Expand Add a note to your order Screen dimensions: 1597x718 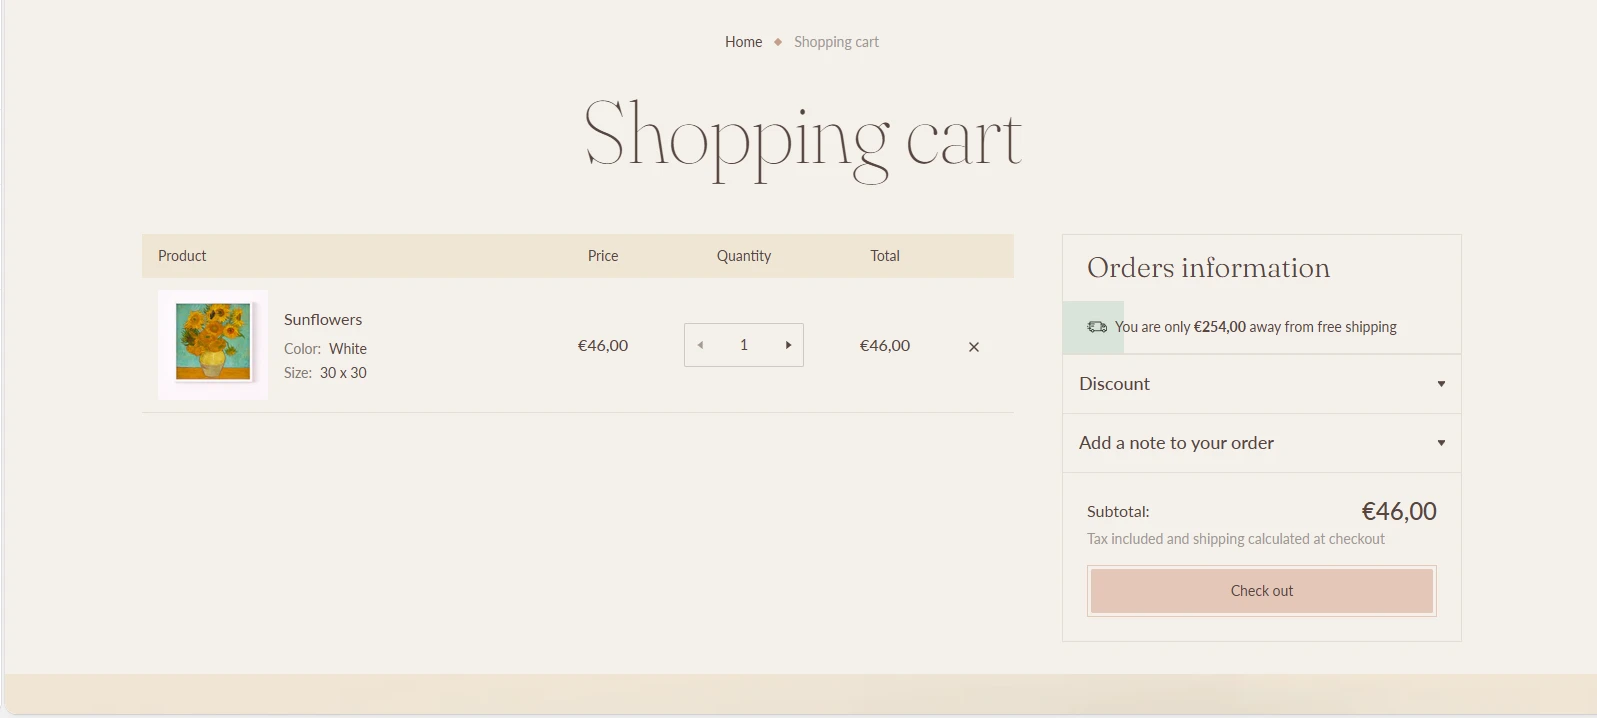pos(1262,443)
